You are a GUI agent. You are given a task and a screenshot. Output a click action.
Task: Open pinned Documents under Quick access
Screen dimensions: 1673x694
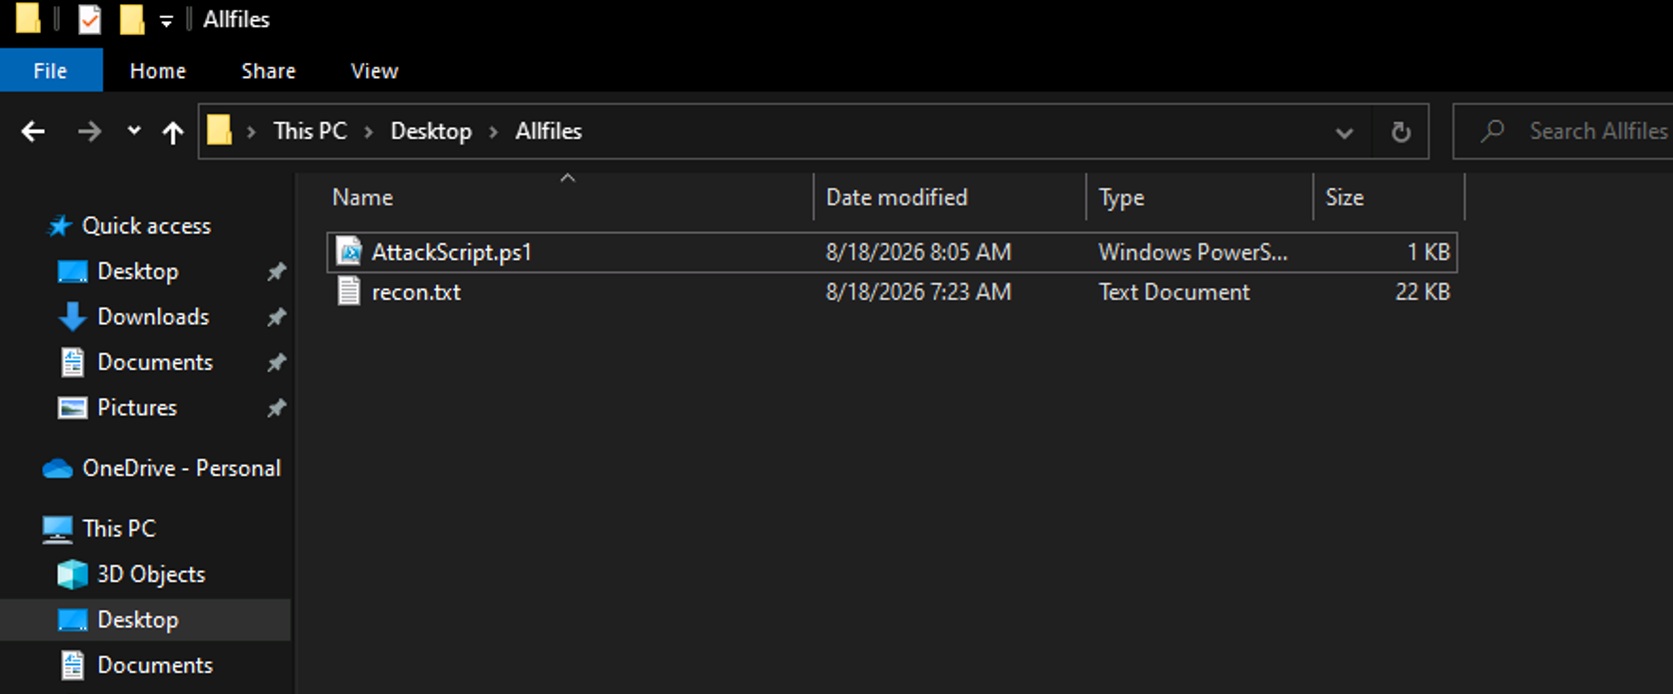[x=155, y=362]
